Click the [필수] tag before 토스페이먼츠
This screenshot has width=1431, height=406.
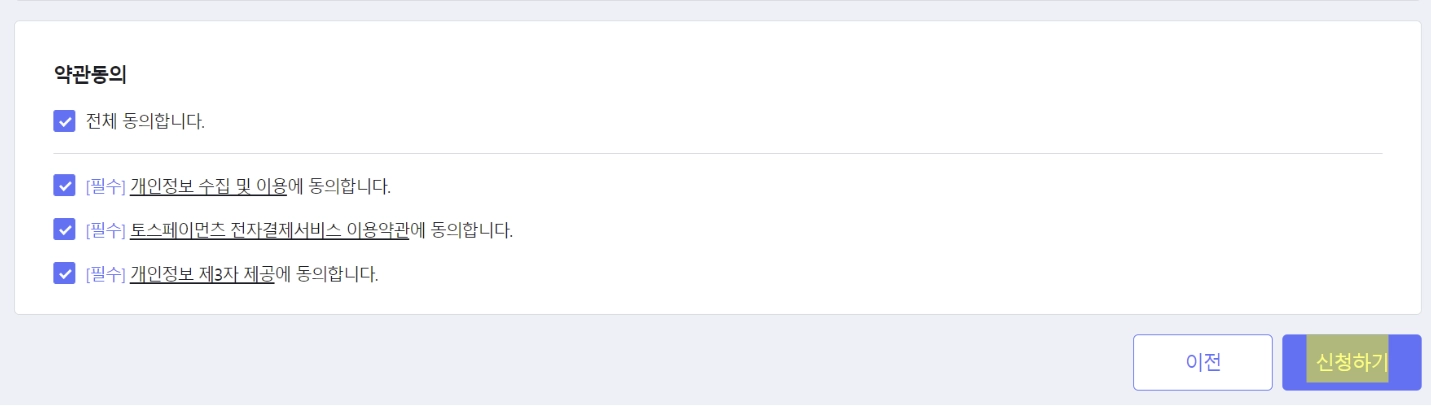tap(105, 230)
